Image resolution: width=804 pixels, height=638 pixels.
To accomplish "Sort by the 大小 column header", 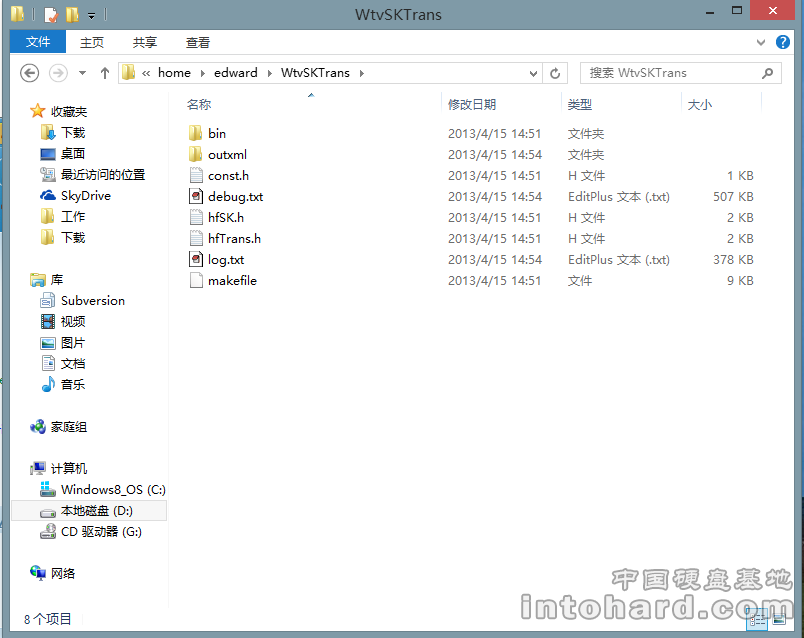I will (700, 105).
